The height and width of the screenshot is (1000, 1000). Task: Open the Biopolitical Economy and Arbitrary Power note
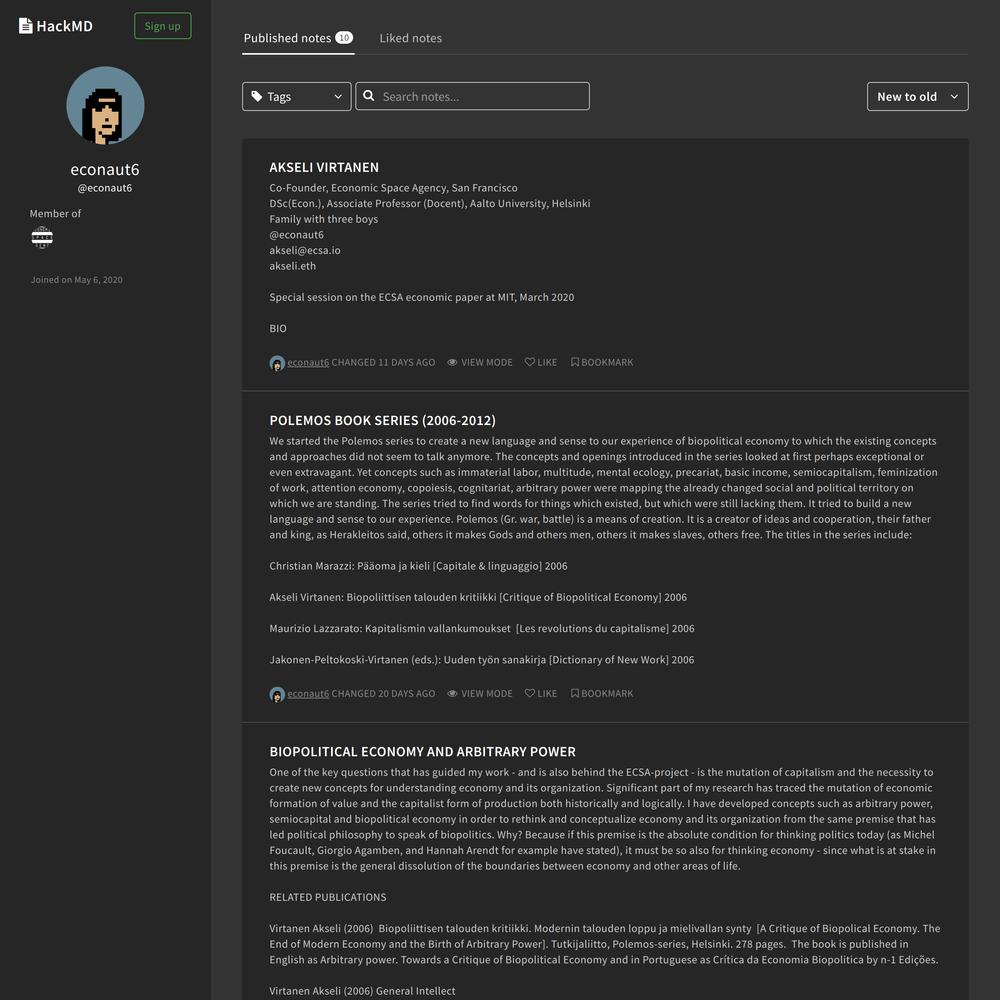coord(422,751)
